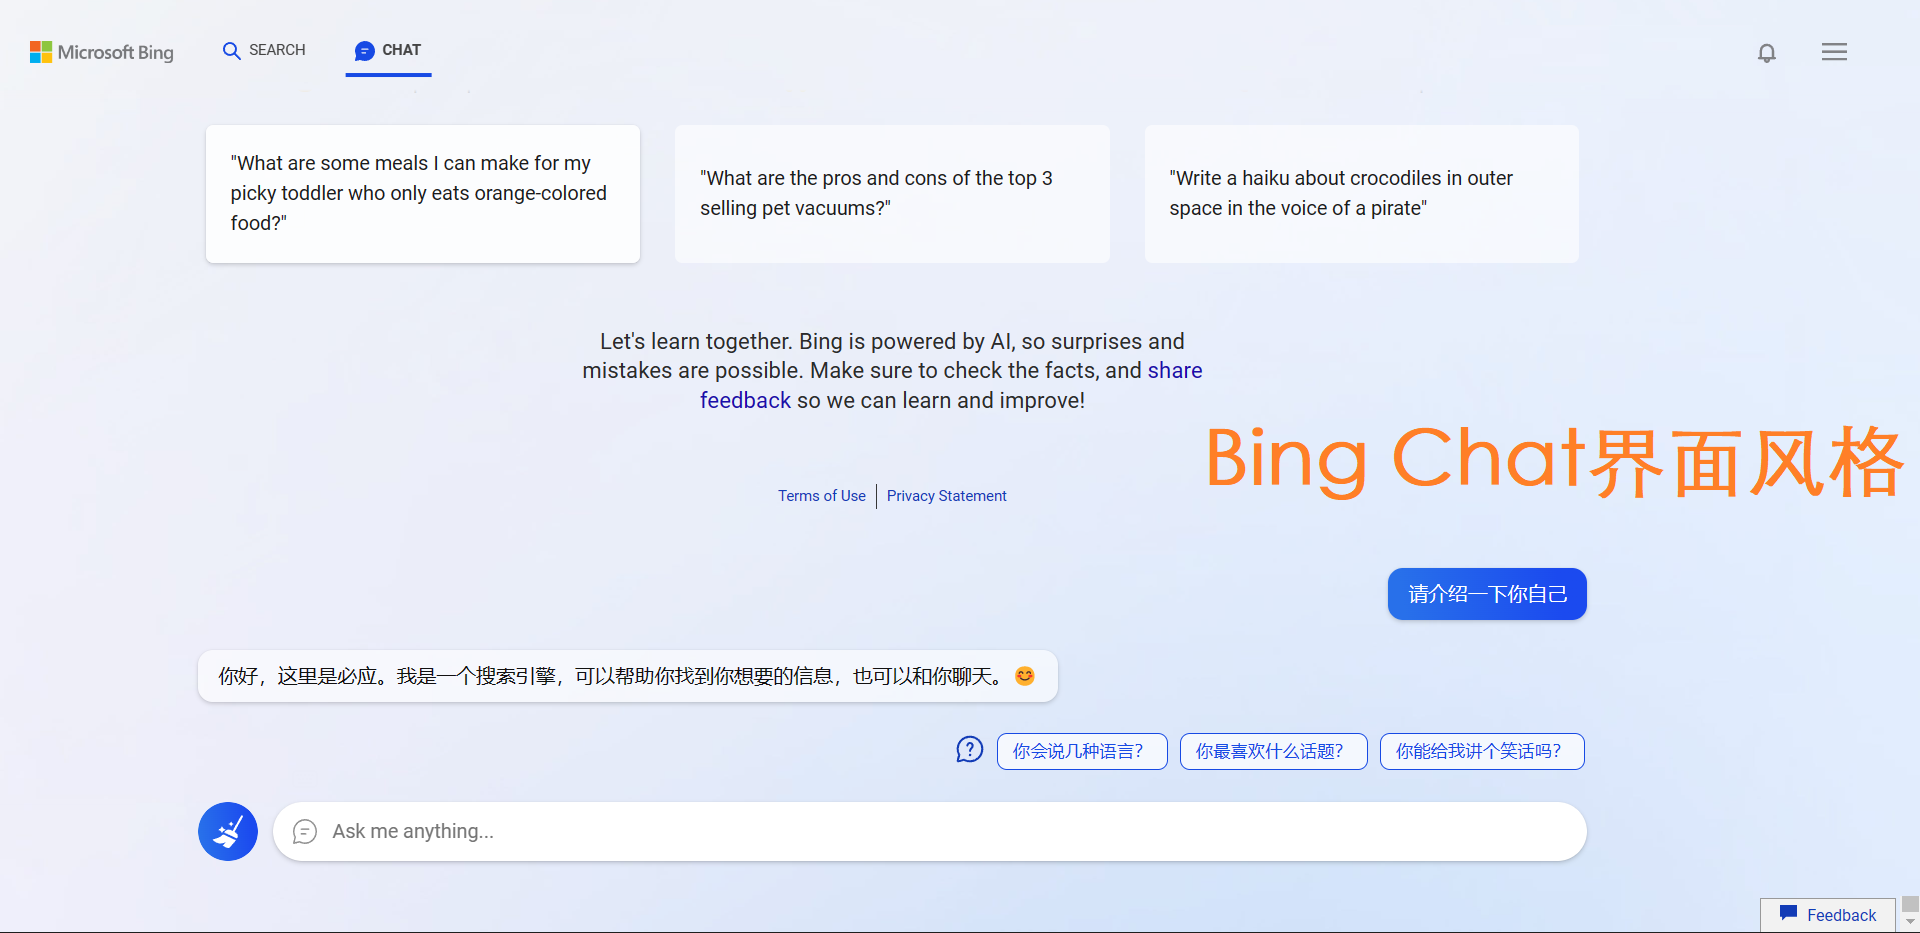
Task: Open the Privacy Statement link
Action: [946, 495]
